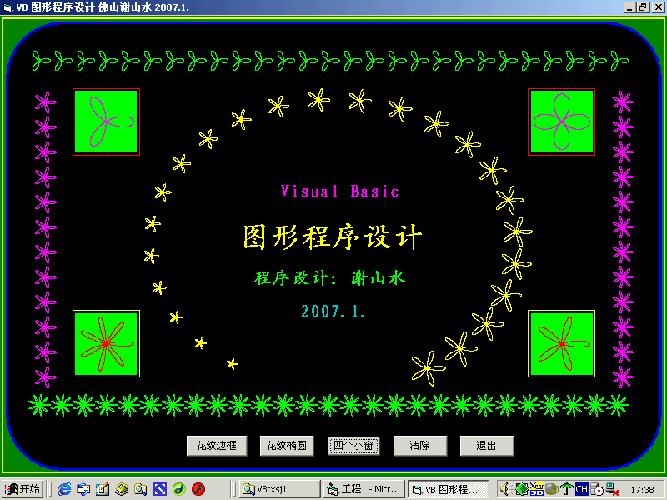Launch the red Flash quick launch icon

(198, 489)
